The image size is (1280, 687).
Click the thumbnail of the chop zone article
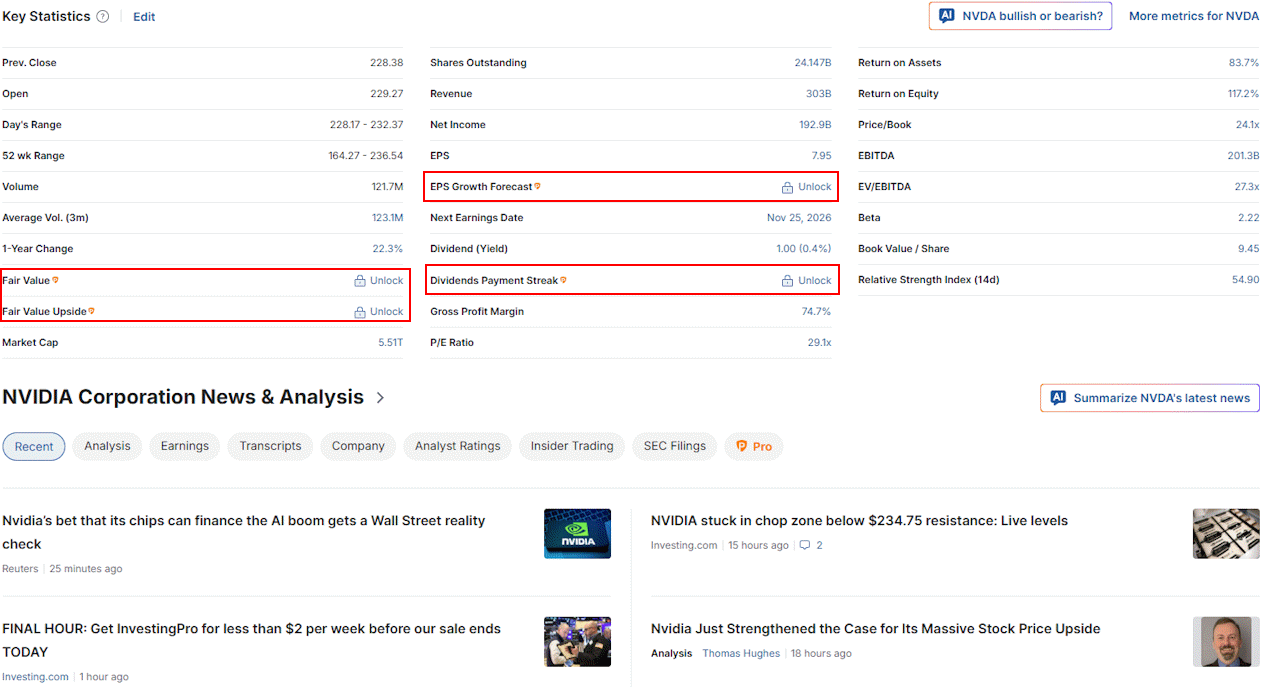(1226, 534)
